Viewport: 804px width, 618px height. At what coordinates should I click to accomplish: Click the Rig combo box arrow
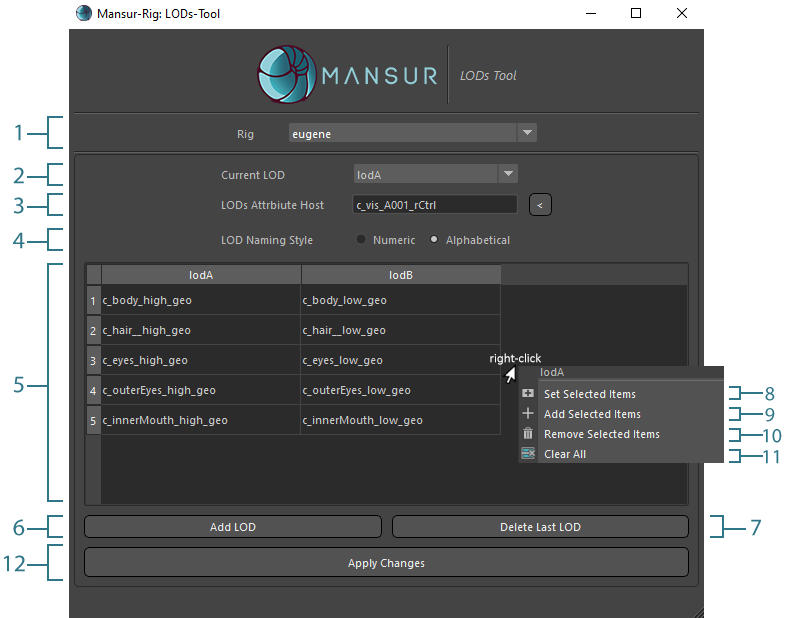point(526,132)
